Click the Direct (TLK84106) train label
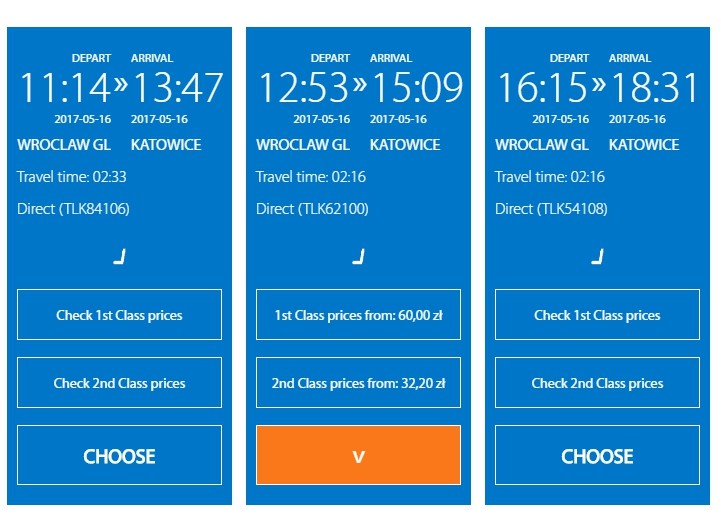721x514 pixels. click(x=73, y=209)
